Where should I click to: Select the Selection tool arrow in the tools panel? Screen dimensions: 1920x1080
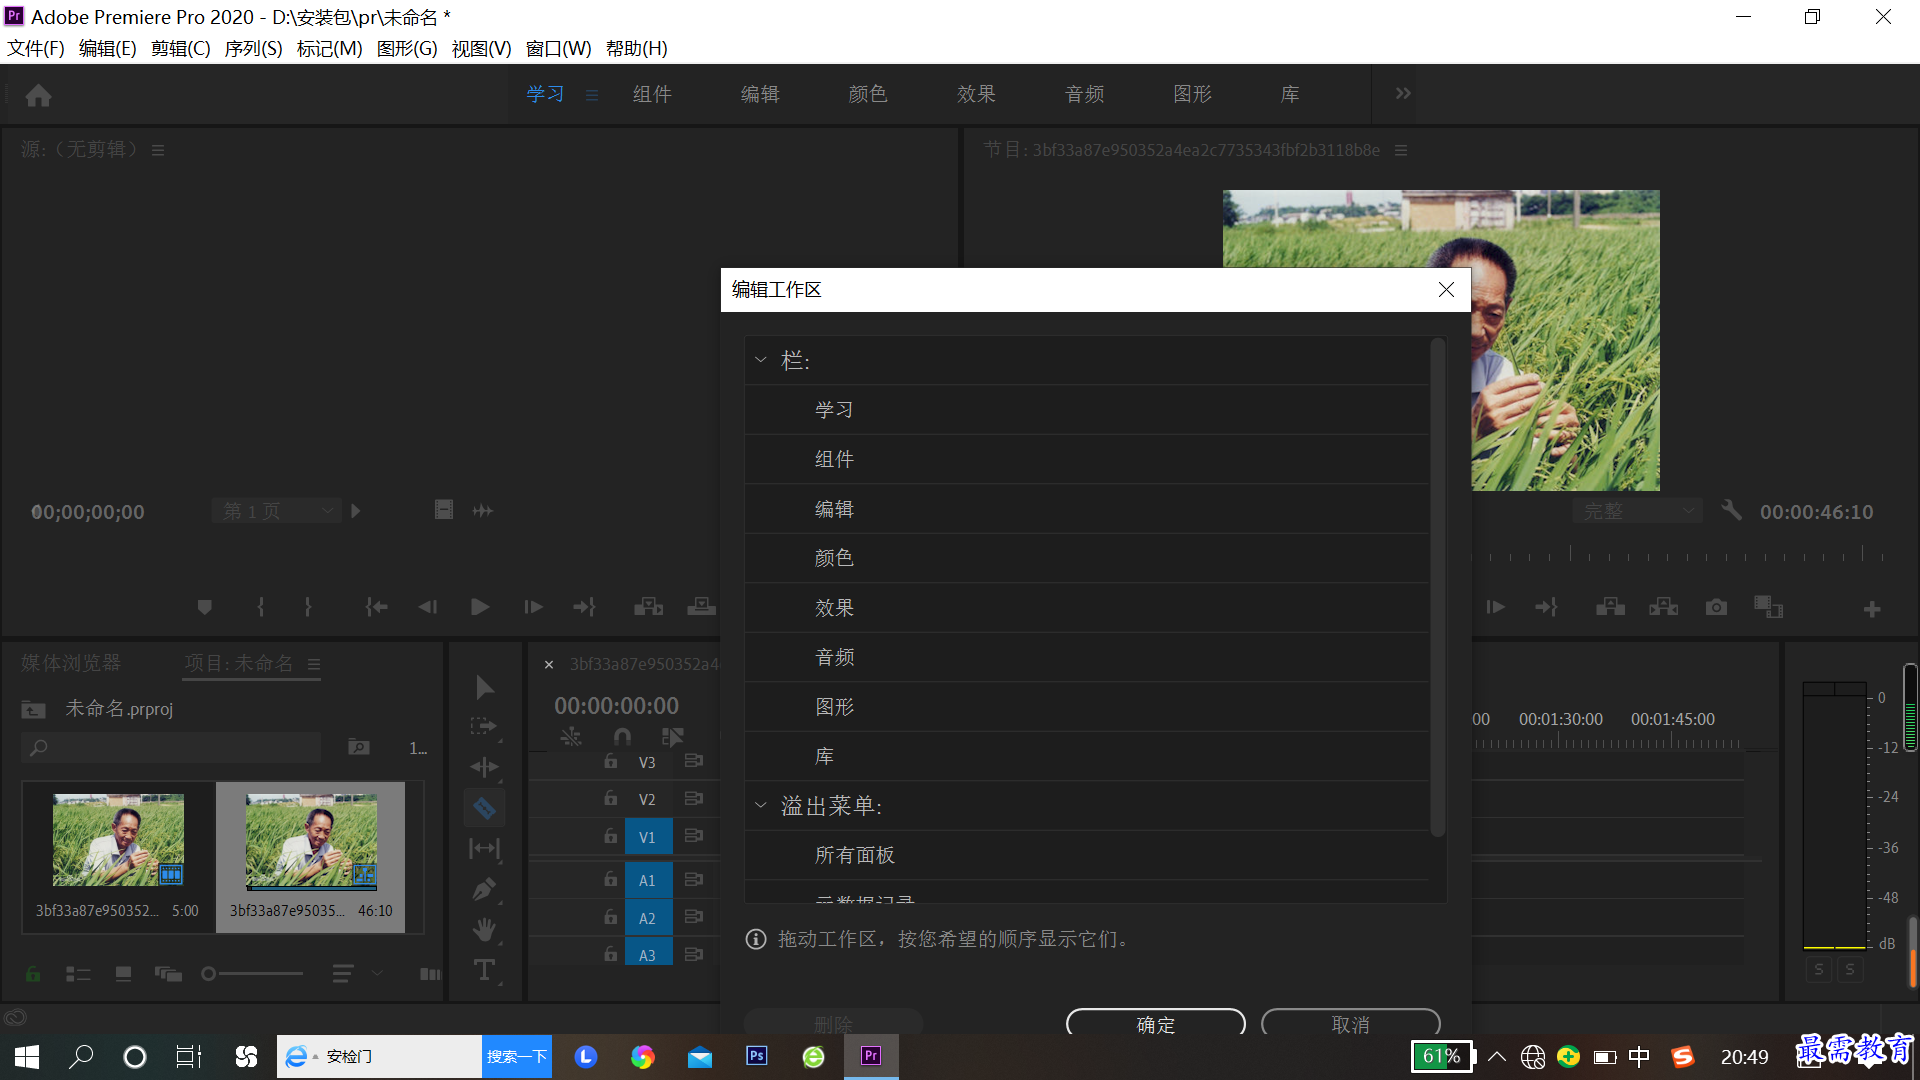pyautogui.click(x=485, y=687)
